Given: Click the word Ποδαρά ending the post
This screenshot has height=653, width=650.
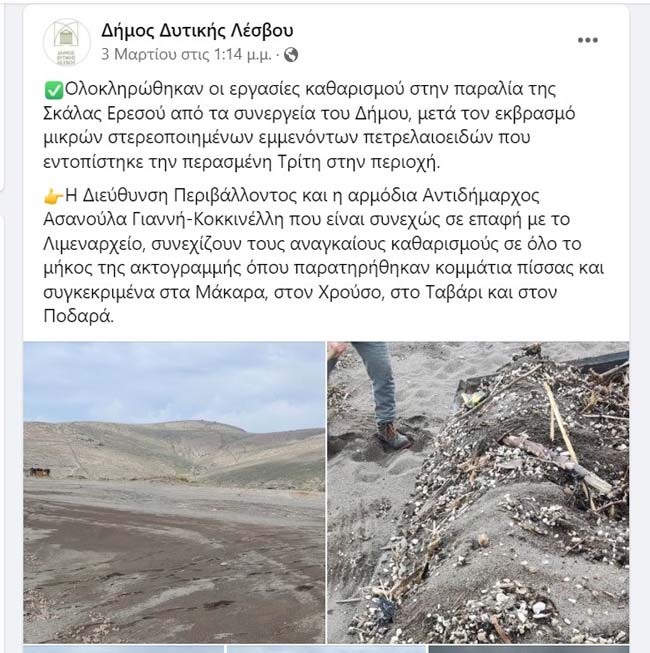Looking at the screenshot, I should point(78,317).
